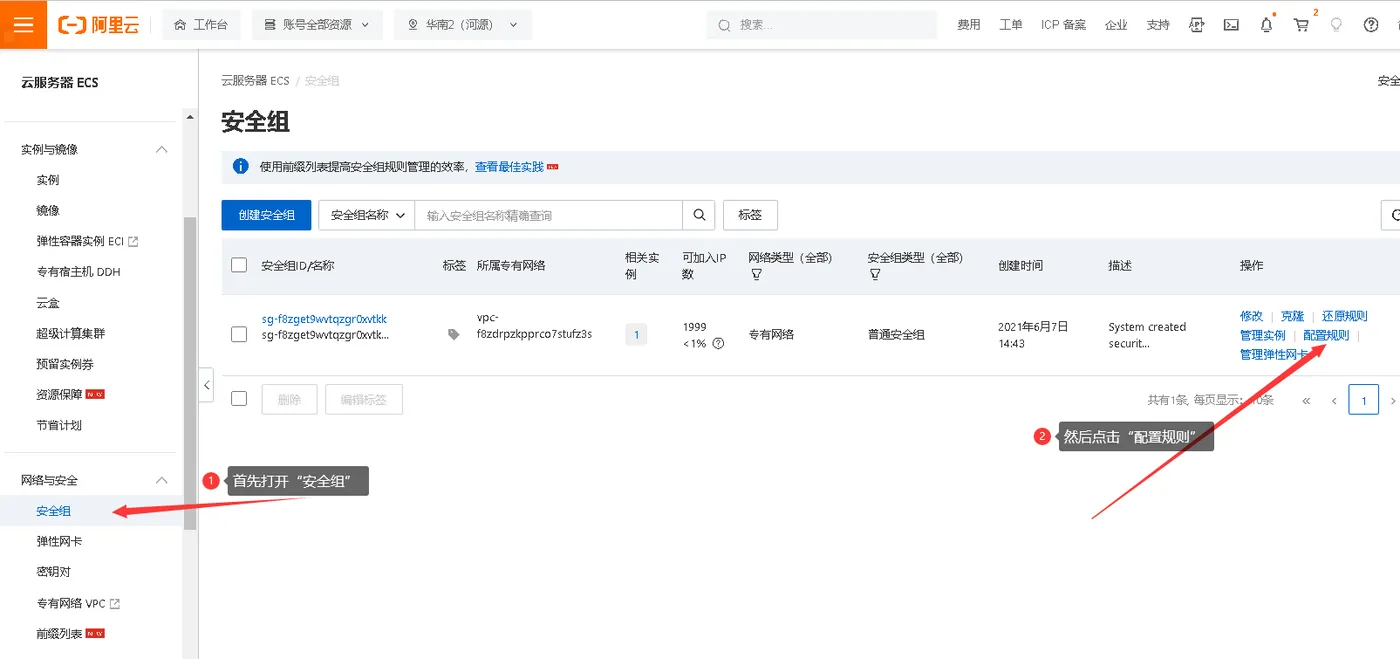Open 支持 in the top menu
The height and width of the screenshot is (659, 1400).
(1158, 25)
